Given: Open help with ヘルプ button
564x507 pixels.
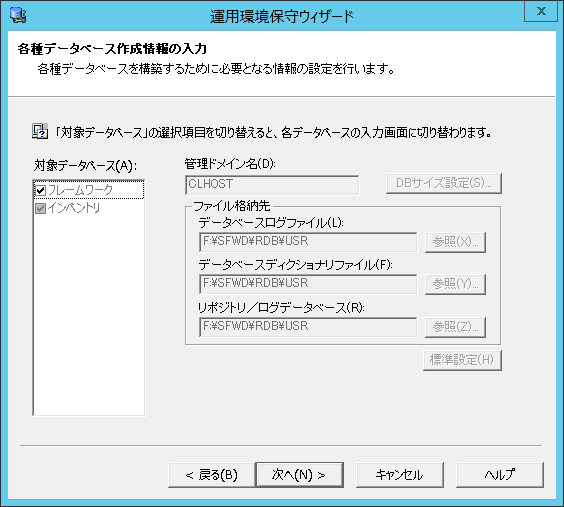Looking at the screenshot, I should coord(500,475).
